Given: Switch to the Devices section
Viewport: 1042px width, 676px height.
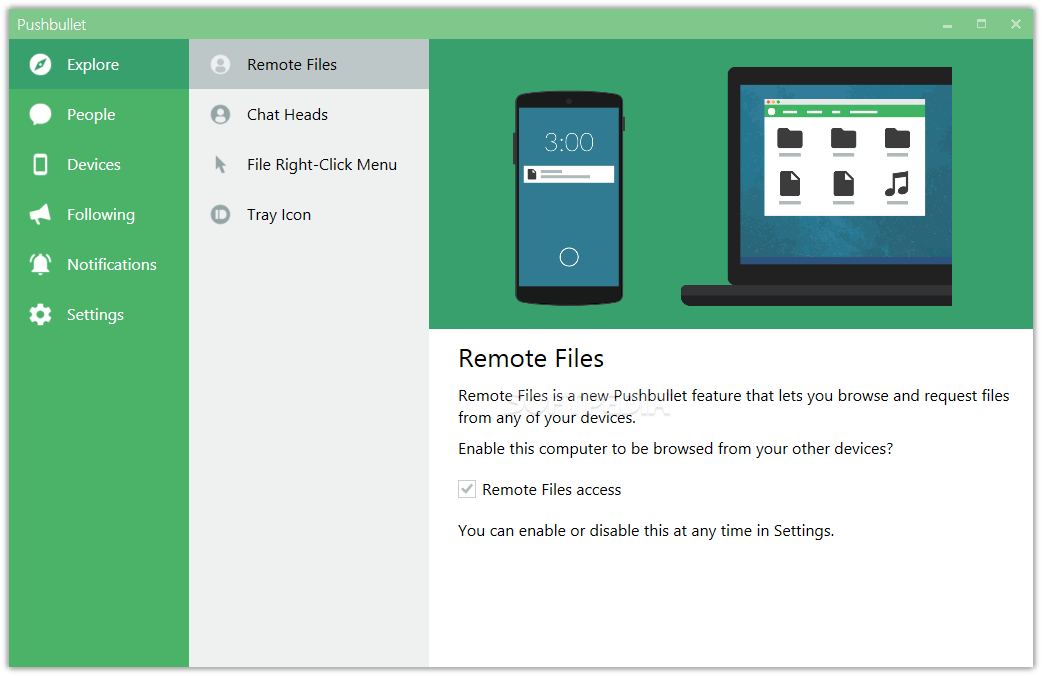Looking at the screenshot, I should click(99, 164).
